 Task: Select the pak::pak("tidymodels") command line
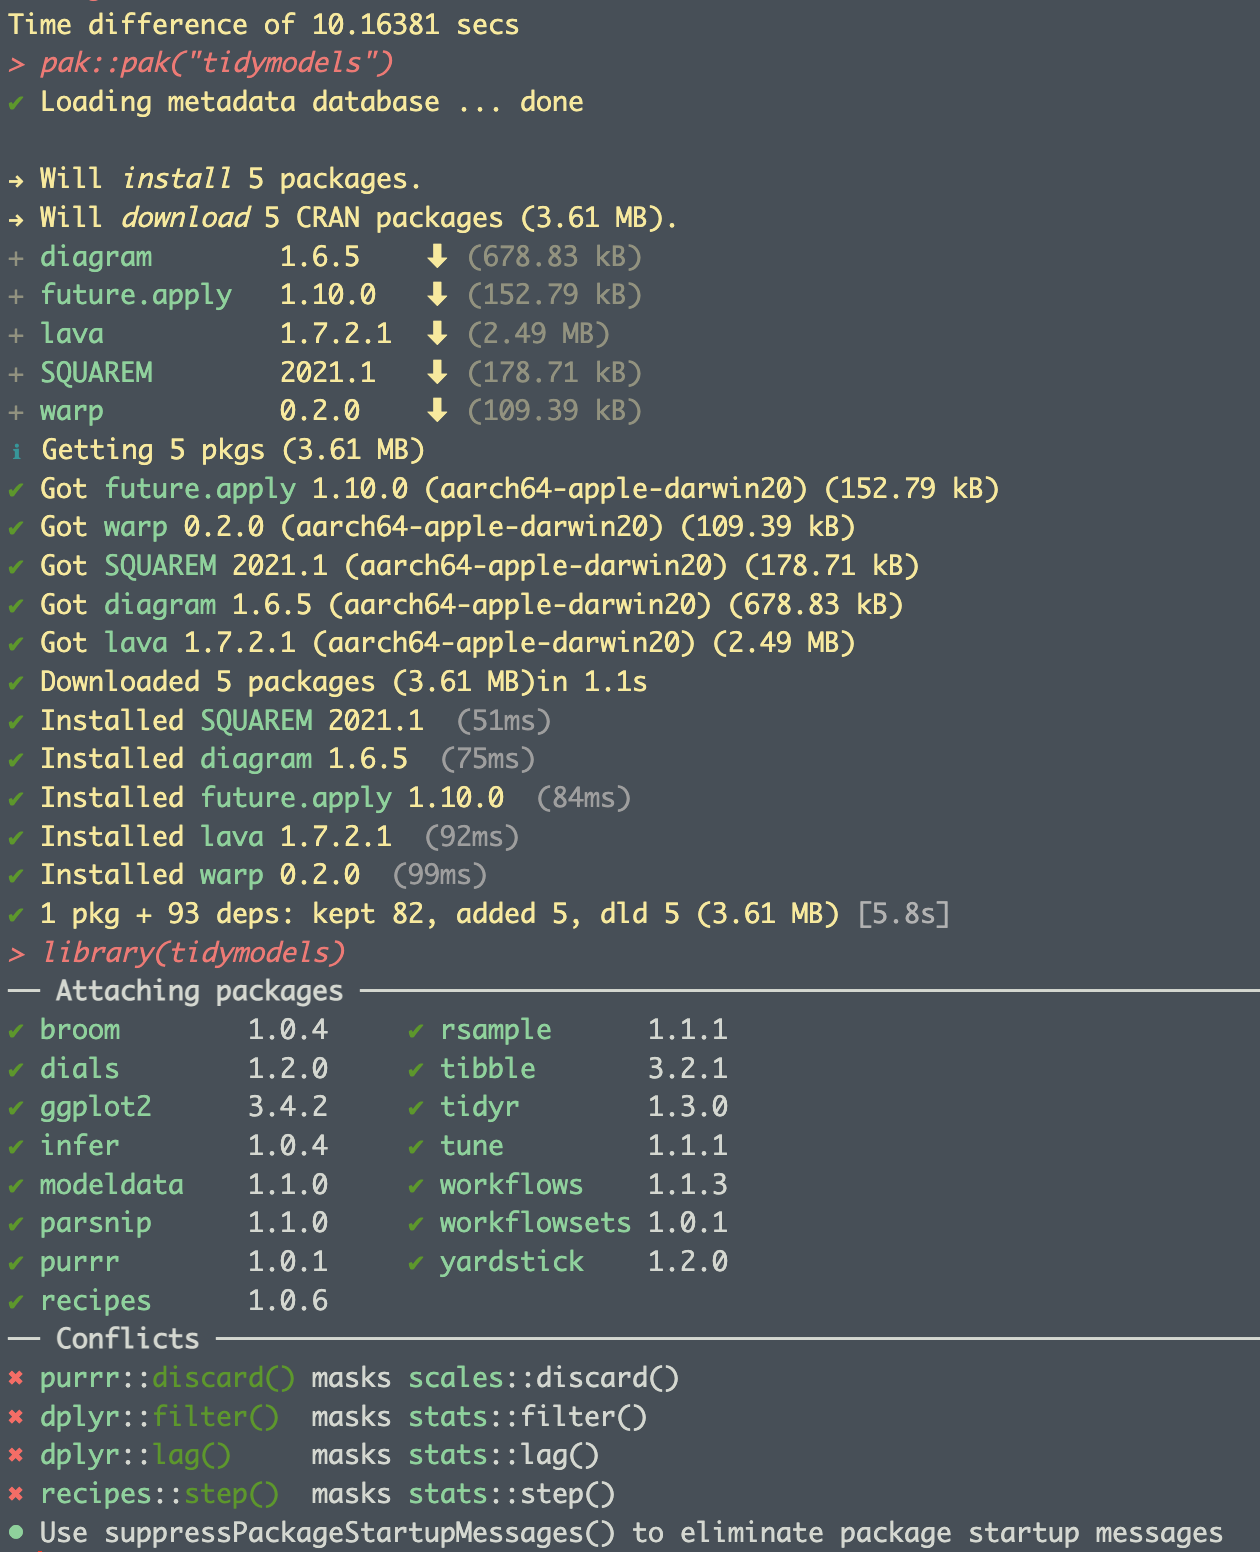215,63
